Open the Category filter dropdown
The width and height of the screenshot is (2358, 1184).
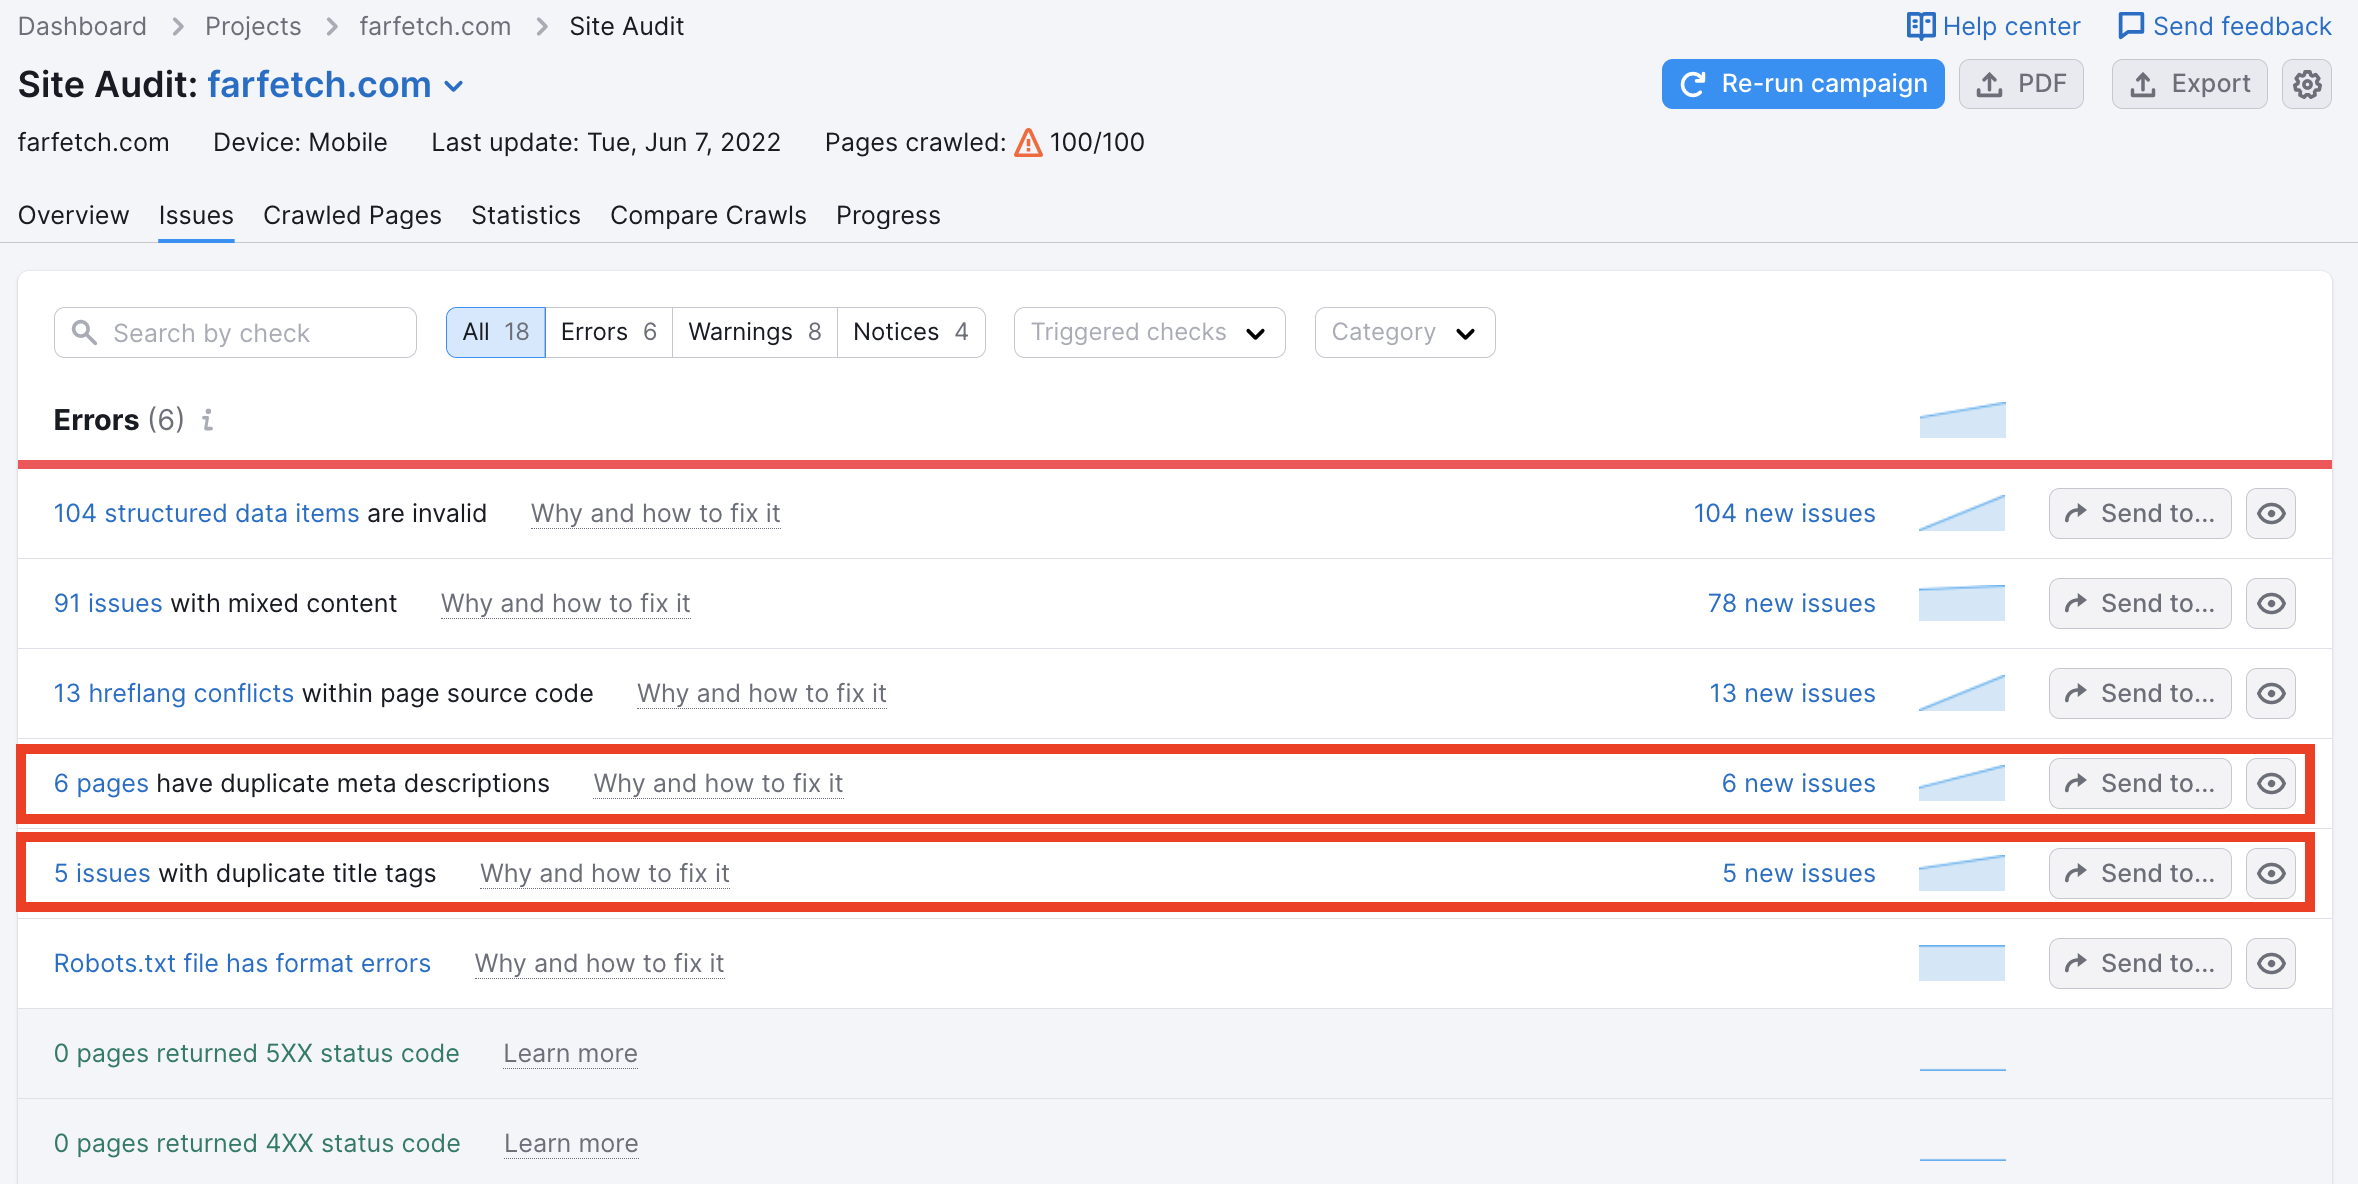click(1402, 331)
